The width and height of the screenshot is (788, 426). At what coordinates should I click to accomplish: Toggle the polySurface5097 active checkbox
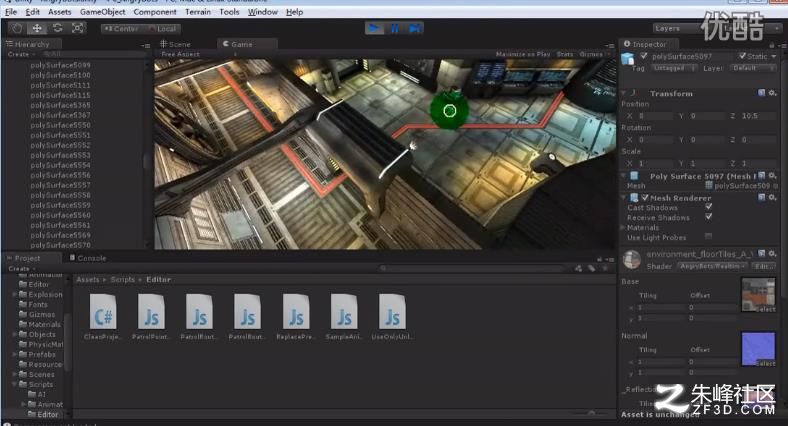[644, 56]
